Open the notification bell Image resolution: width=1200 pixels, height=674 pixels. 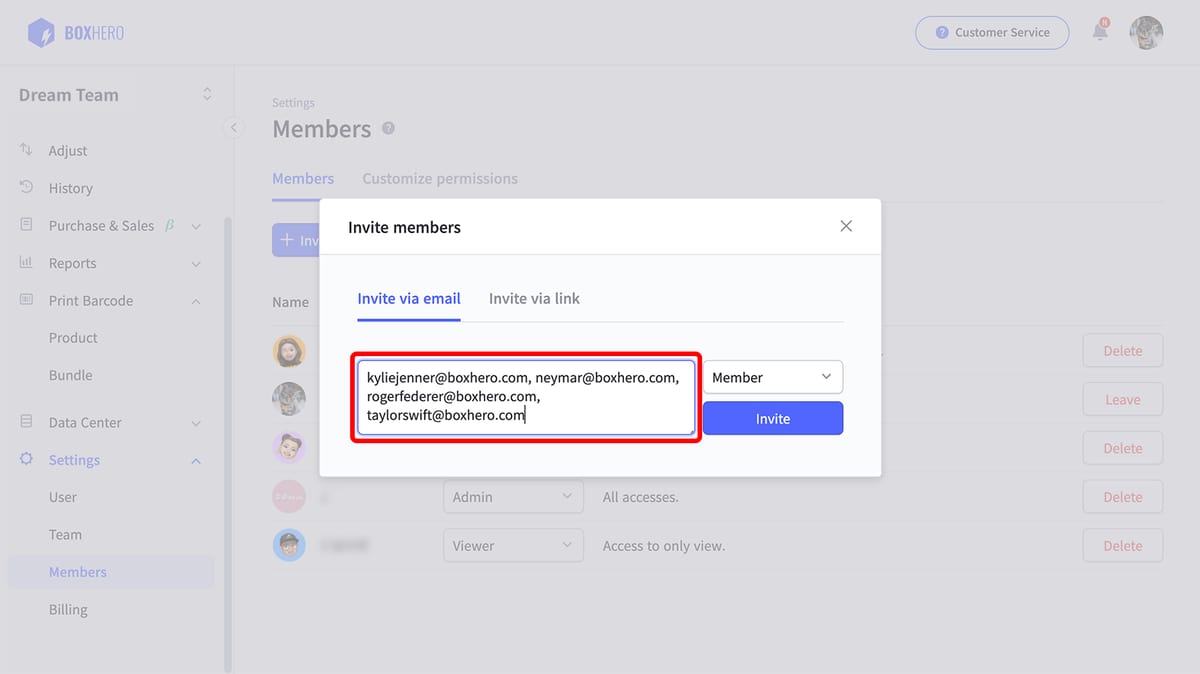(1100, 32)
